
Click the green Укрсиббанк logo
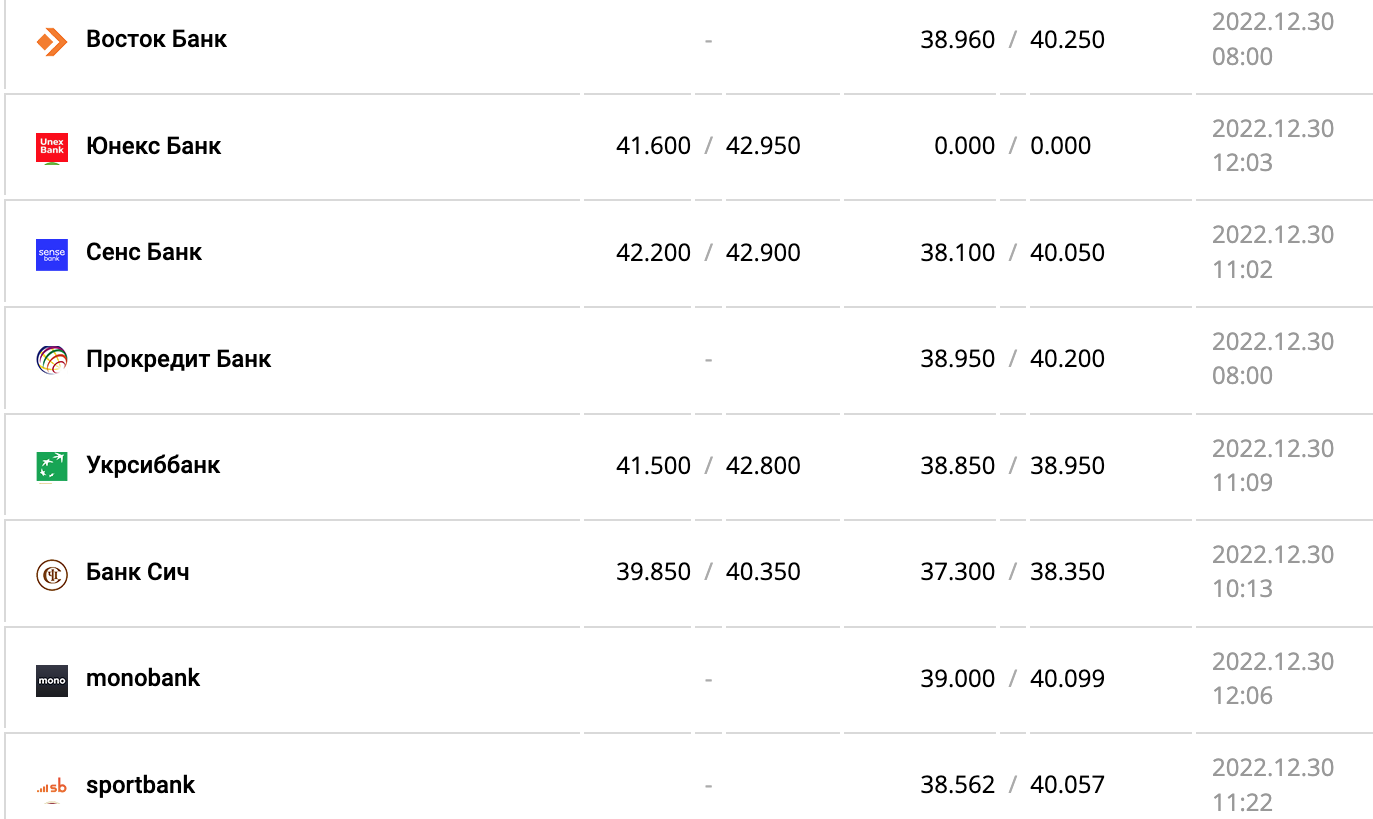pyautogui.click(x=52, y=466)
